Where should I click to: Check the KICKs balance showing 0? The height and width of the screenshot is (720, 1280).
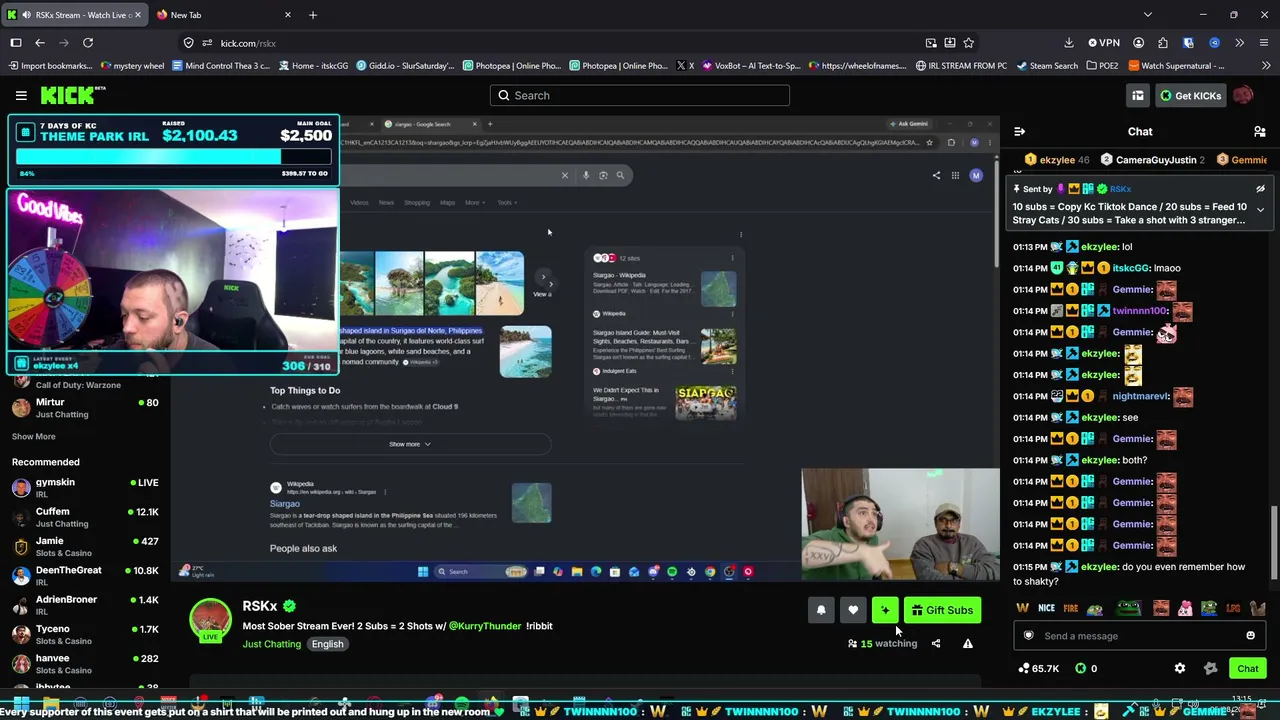[1086, 669]
